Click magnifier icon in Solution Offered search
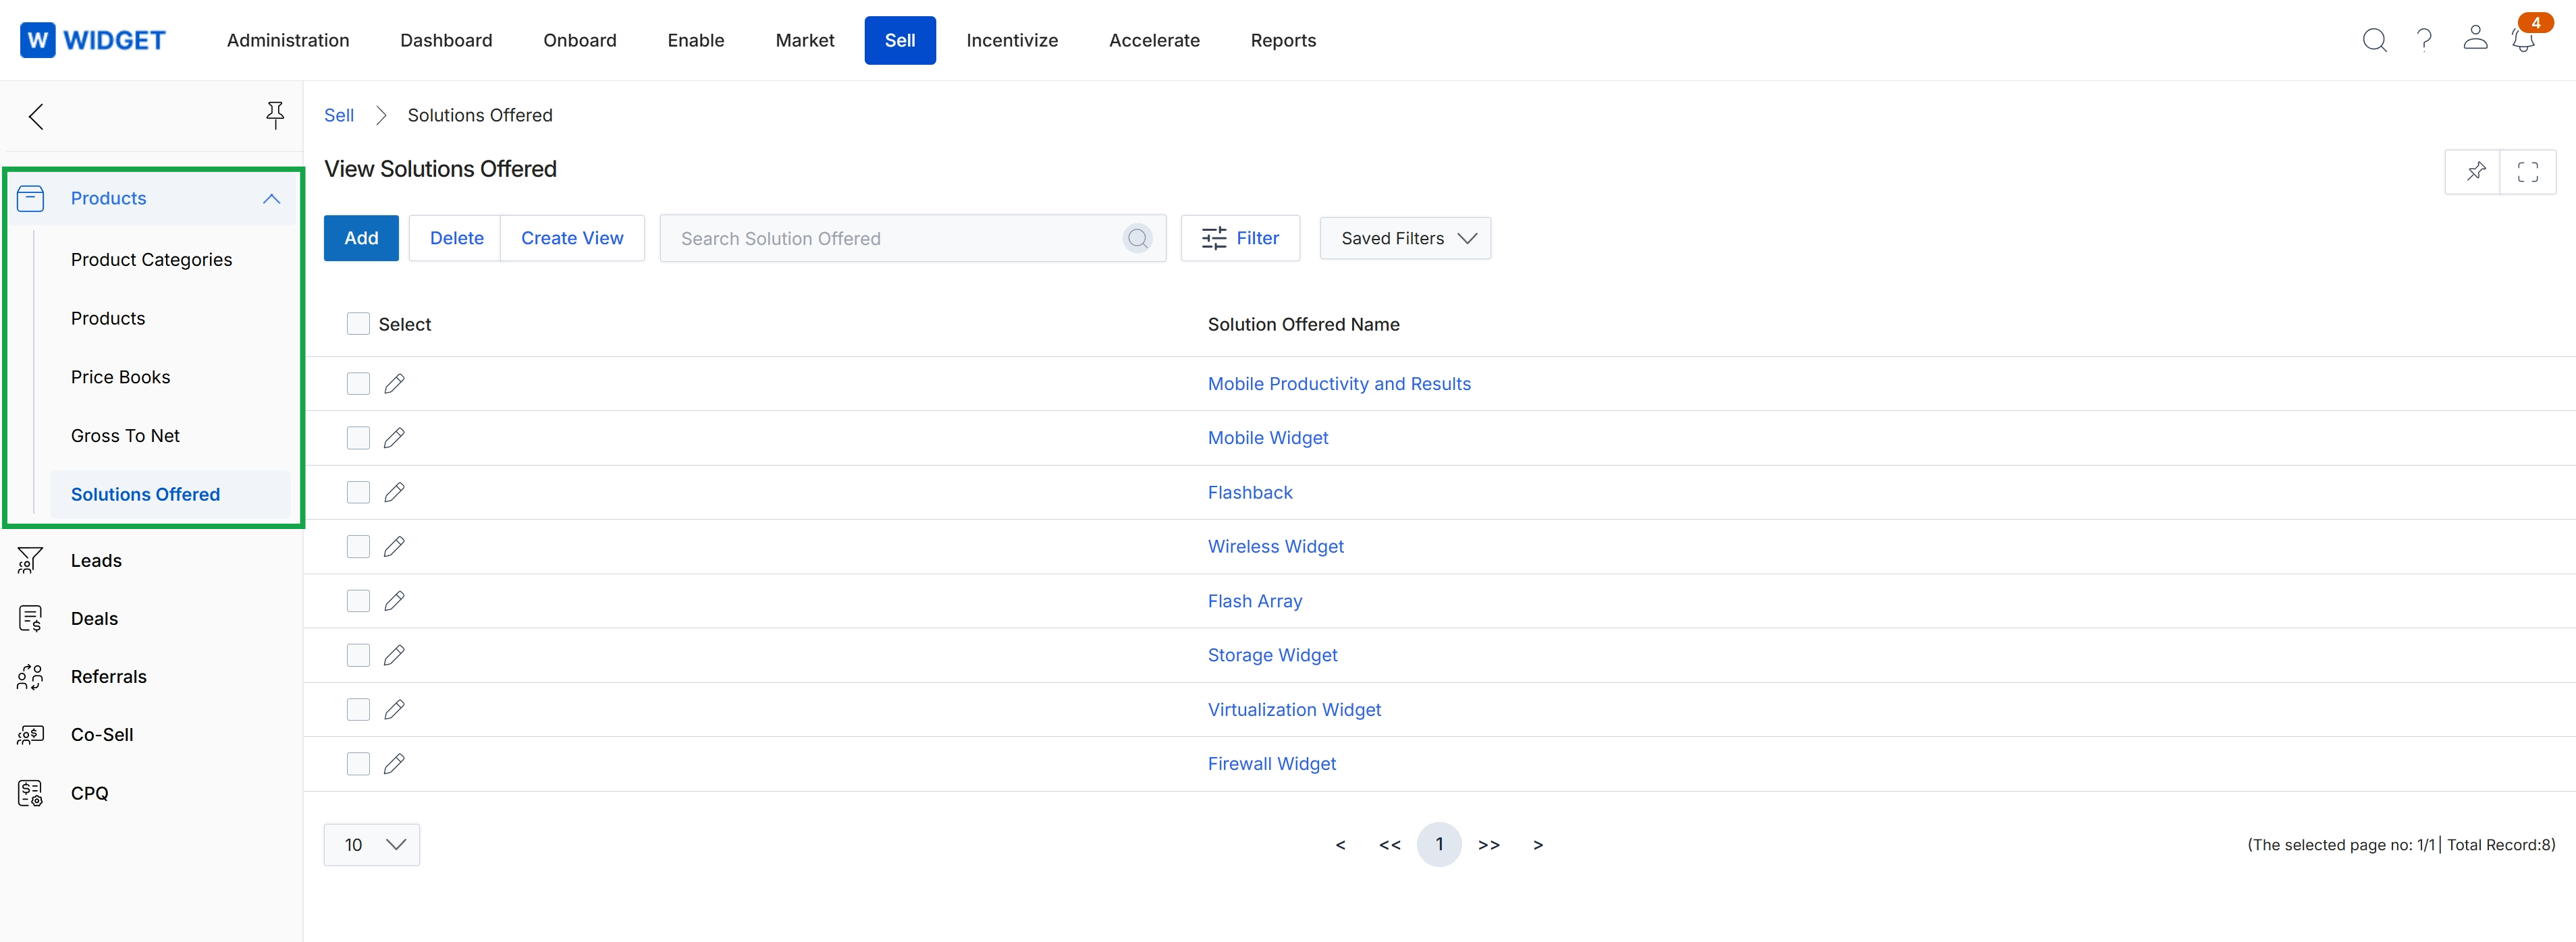The width and height of the screenshot is (2576, 942). [x=1137, y=238]
